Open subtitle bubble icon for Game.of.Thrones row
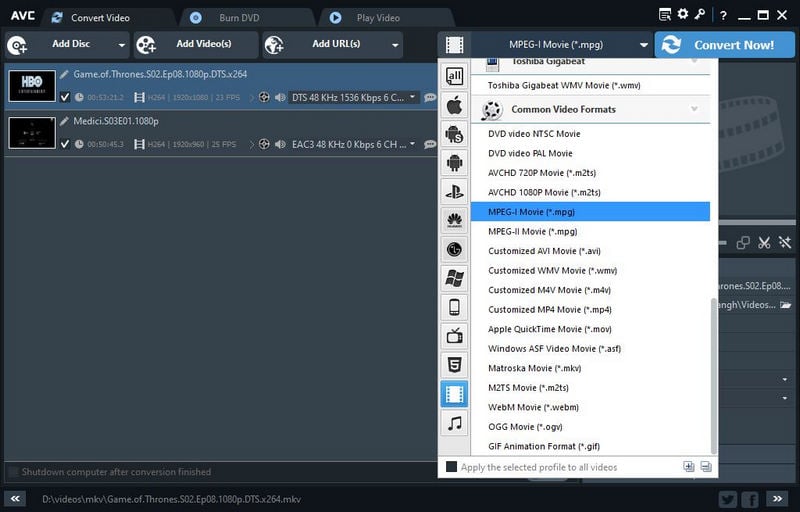Screen dimensions: 800x512 click(430, 97)
